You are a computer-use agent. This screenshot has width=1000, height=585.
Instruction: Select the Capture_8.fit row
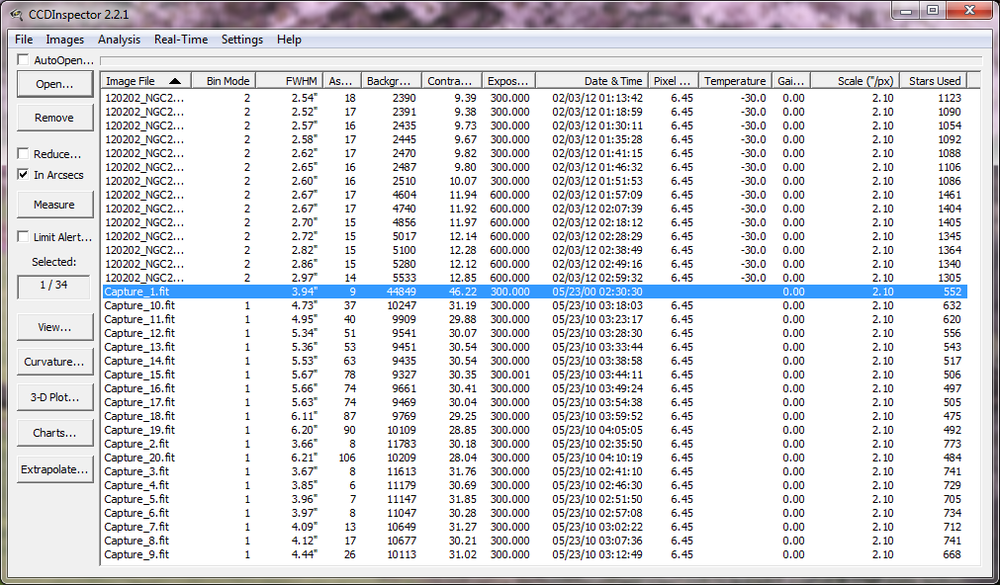pos(535,540)
